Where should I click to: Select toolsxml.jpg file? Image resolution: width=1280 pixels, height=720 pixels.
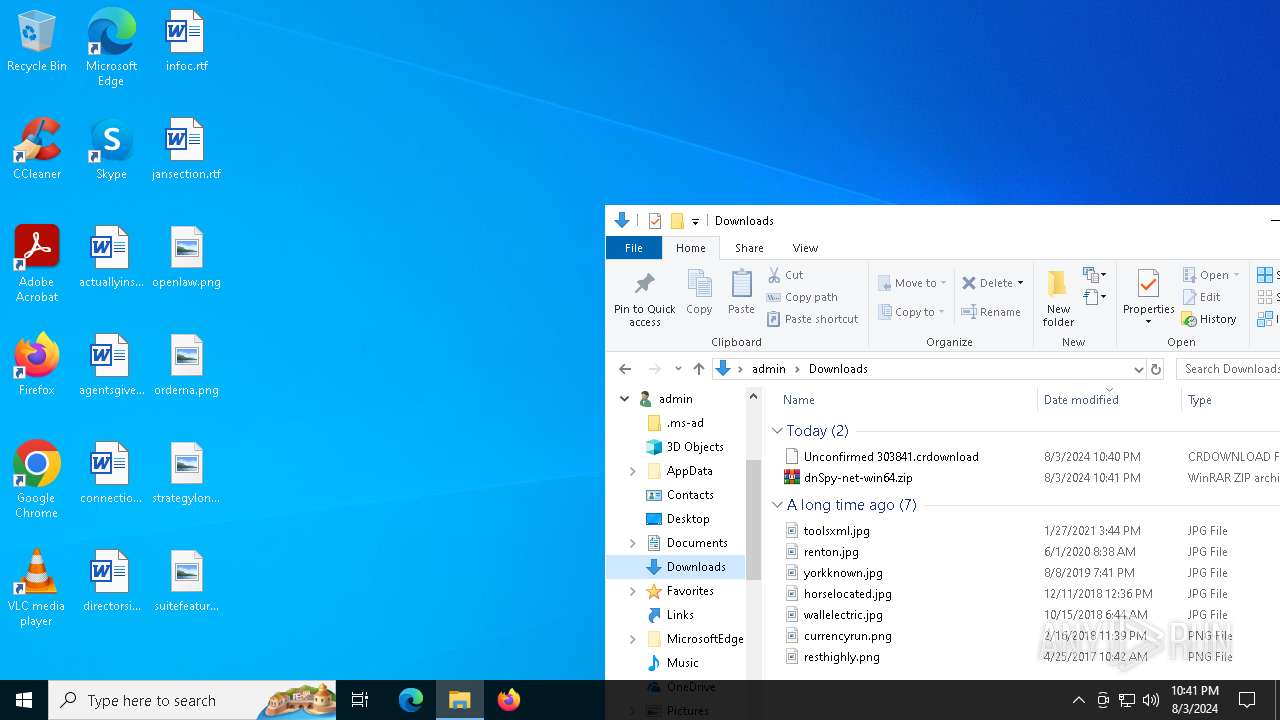click(836, 531)
